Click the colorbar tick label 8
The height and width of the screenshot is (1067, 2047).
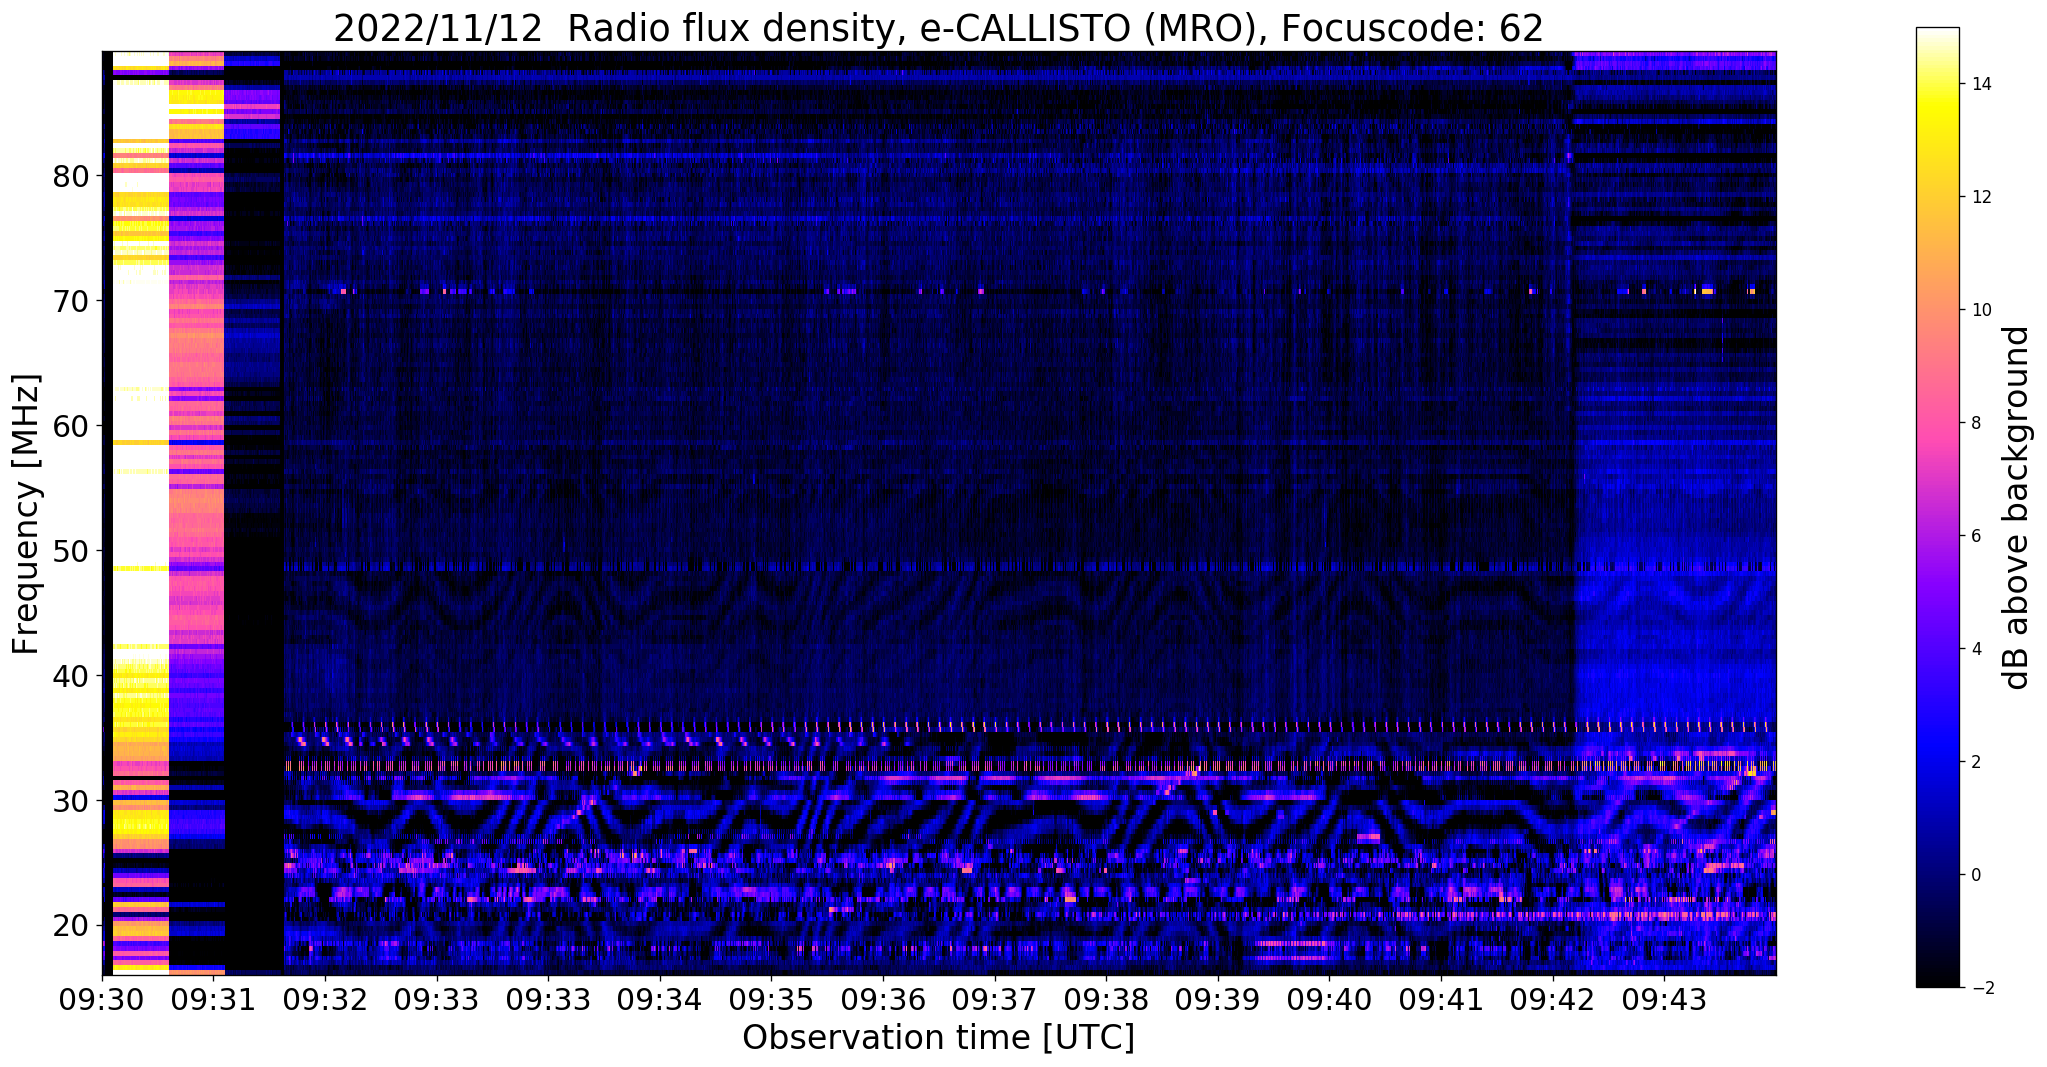(1975, 423)
